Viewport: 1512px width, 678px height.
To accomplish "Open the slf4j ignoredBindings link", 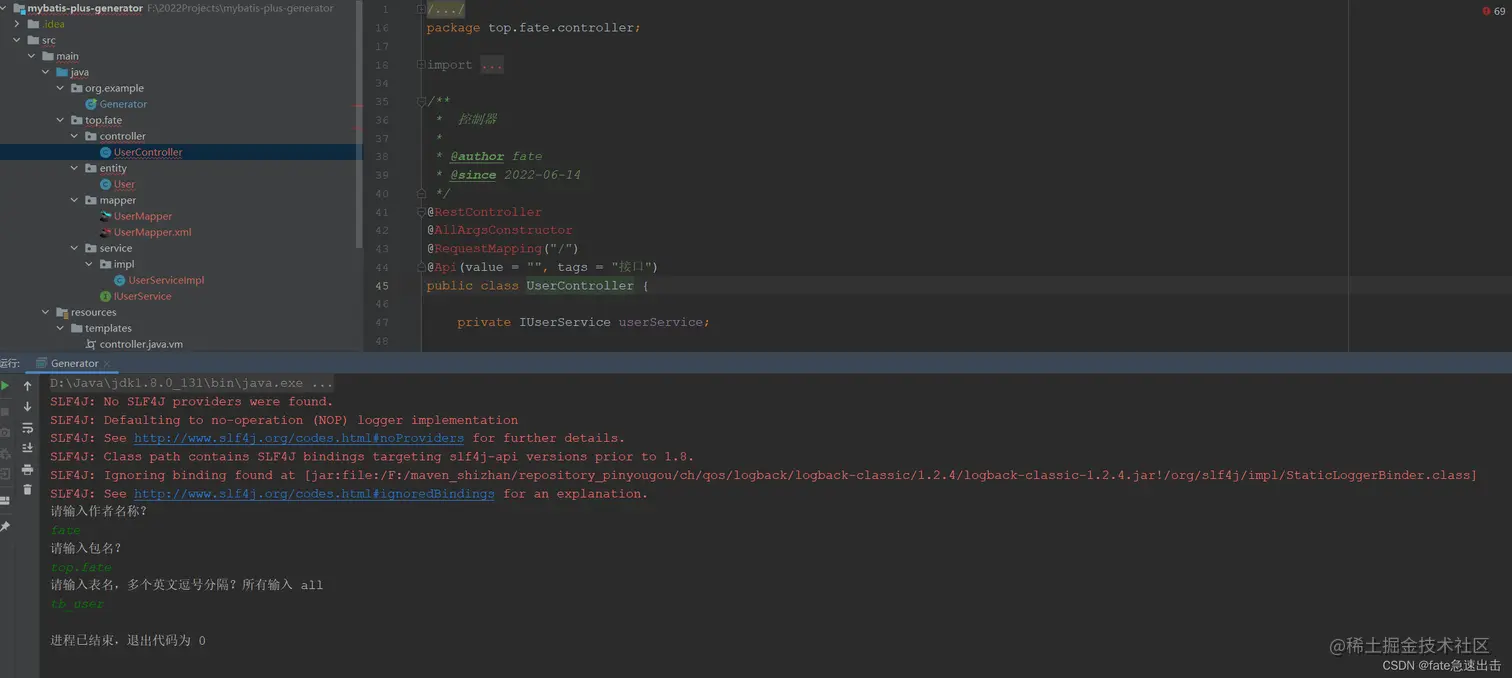I will pos(314,494).
